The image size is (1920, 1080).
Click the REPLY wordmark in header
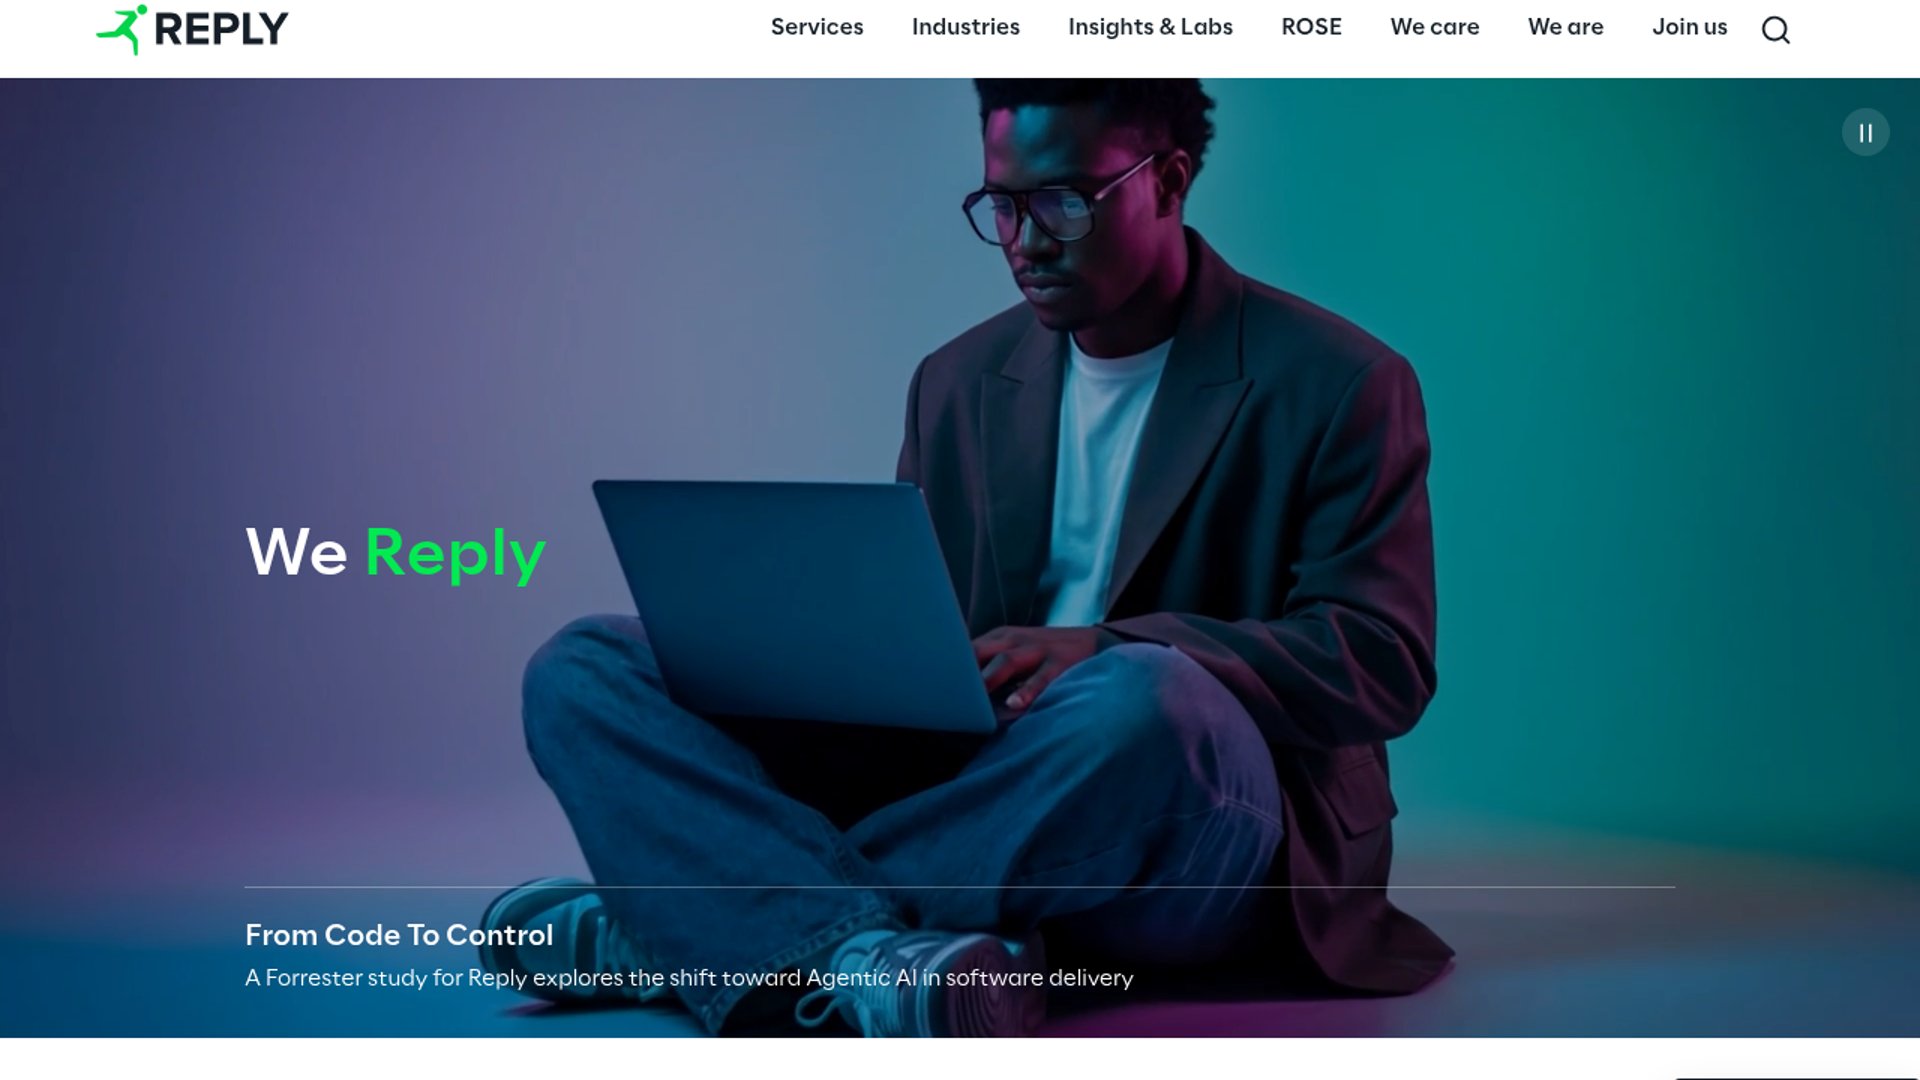point(221,29)
